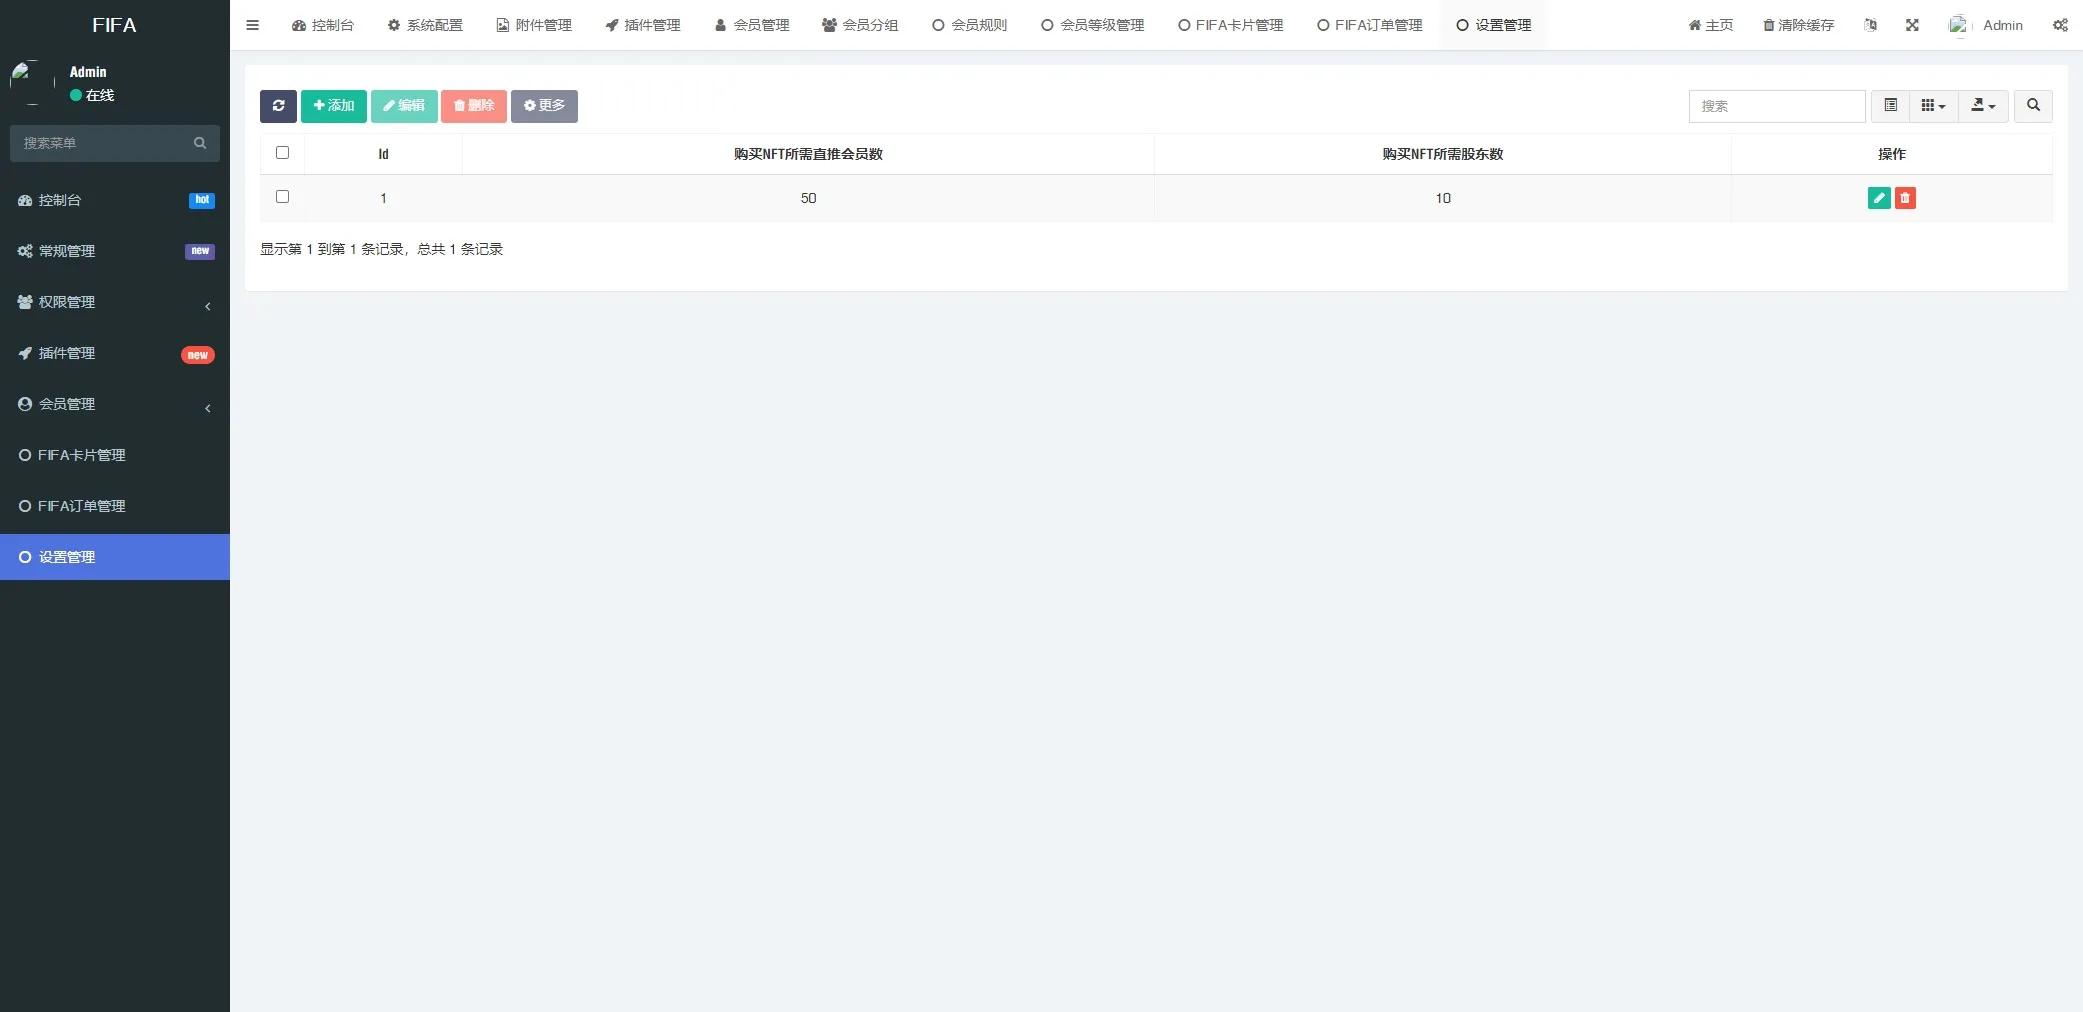Click the 操作 column header

tap(1892, 154)
